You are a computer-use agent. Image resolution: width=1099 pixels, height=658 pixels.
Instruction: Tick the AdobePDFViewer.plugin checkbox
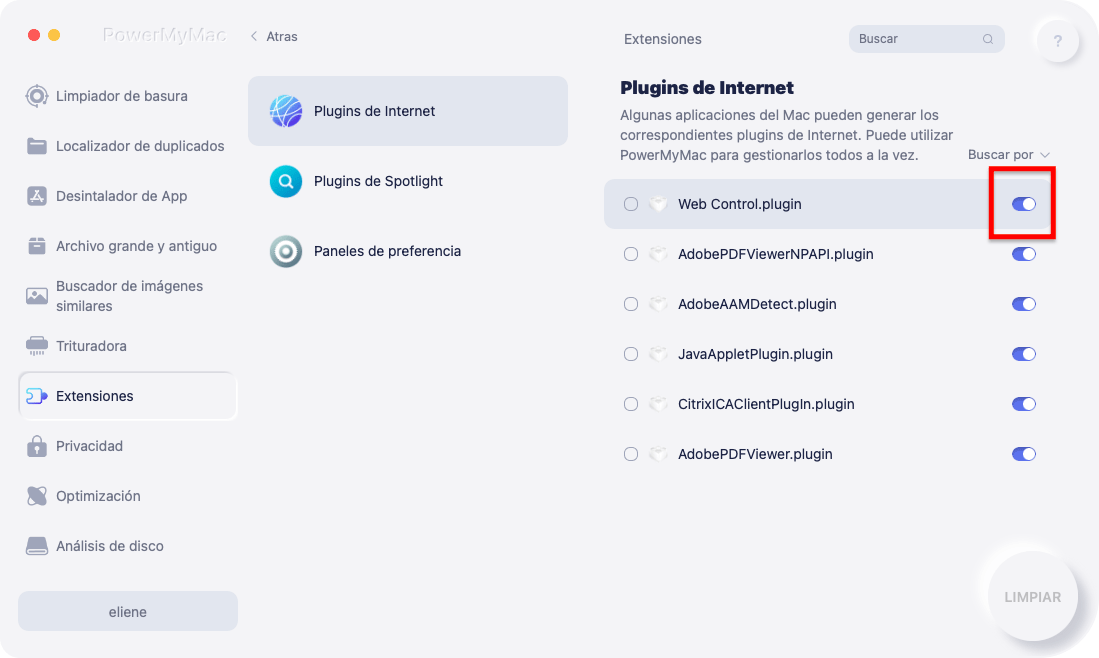(631, 454)
